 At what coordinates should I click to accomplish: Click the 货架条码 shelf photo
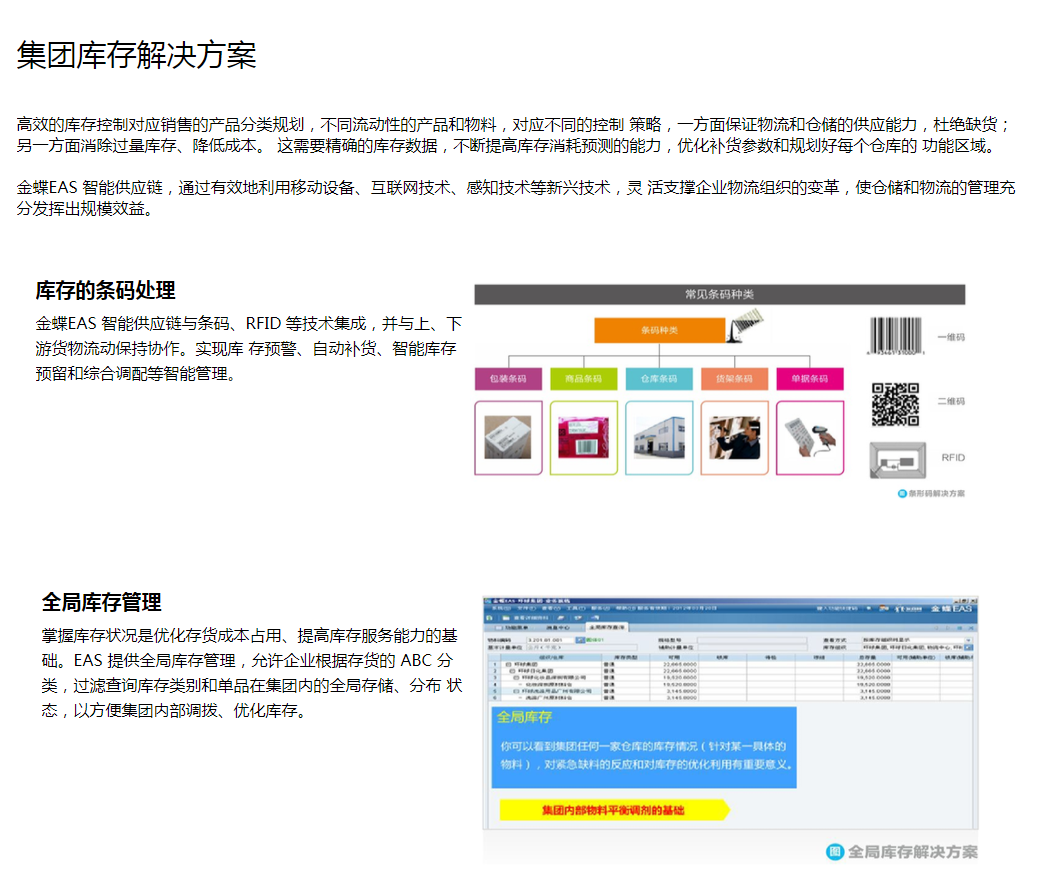pyautogui.click(x=734, y=438)
